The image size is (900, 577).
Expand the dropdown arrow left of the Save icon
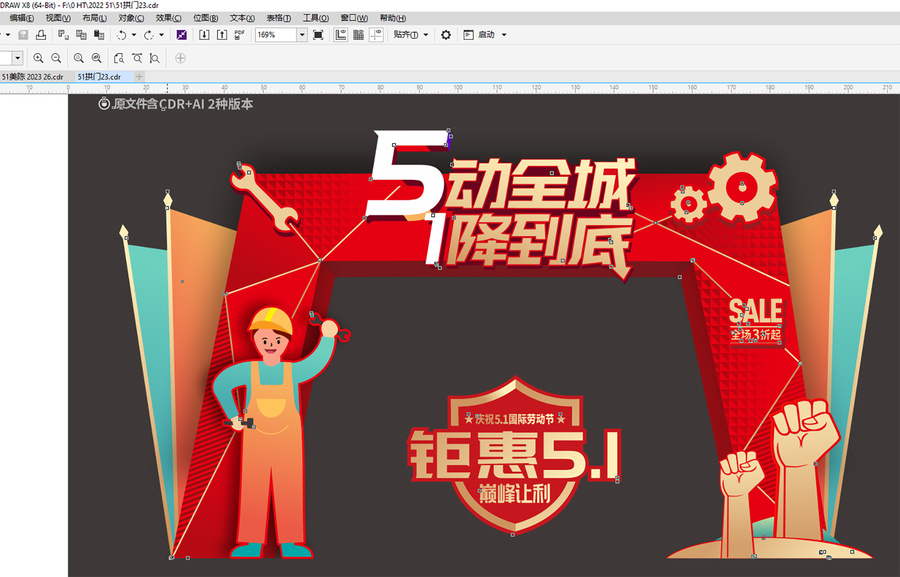coord(7,35)
